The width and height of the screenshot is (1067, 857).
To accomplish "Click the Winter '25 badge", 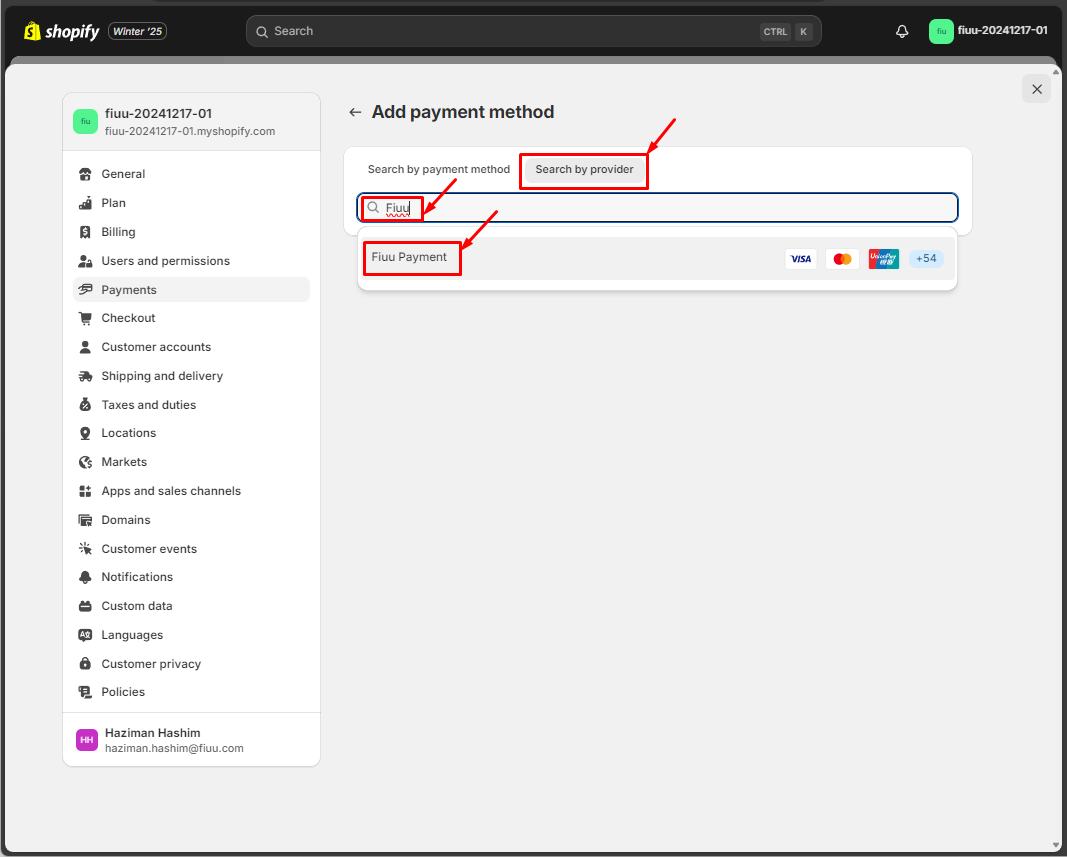I will (137, 31).
